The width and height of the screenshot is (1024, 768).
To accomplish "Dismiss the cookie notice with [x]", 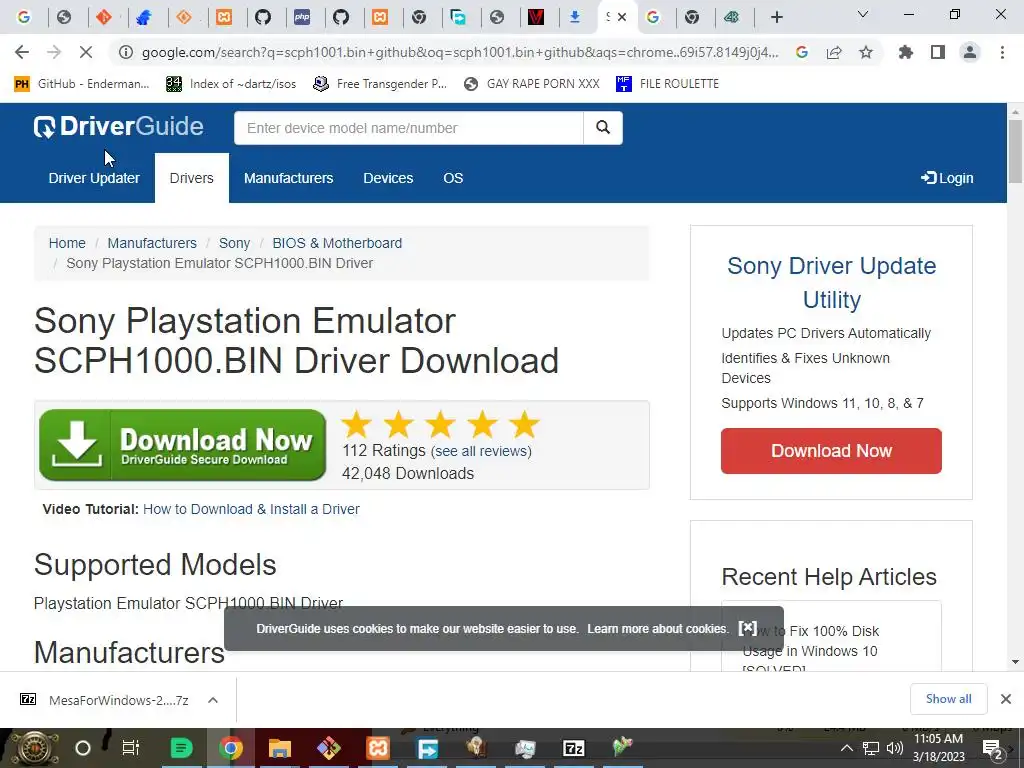I will (x=748, y=628).
